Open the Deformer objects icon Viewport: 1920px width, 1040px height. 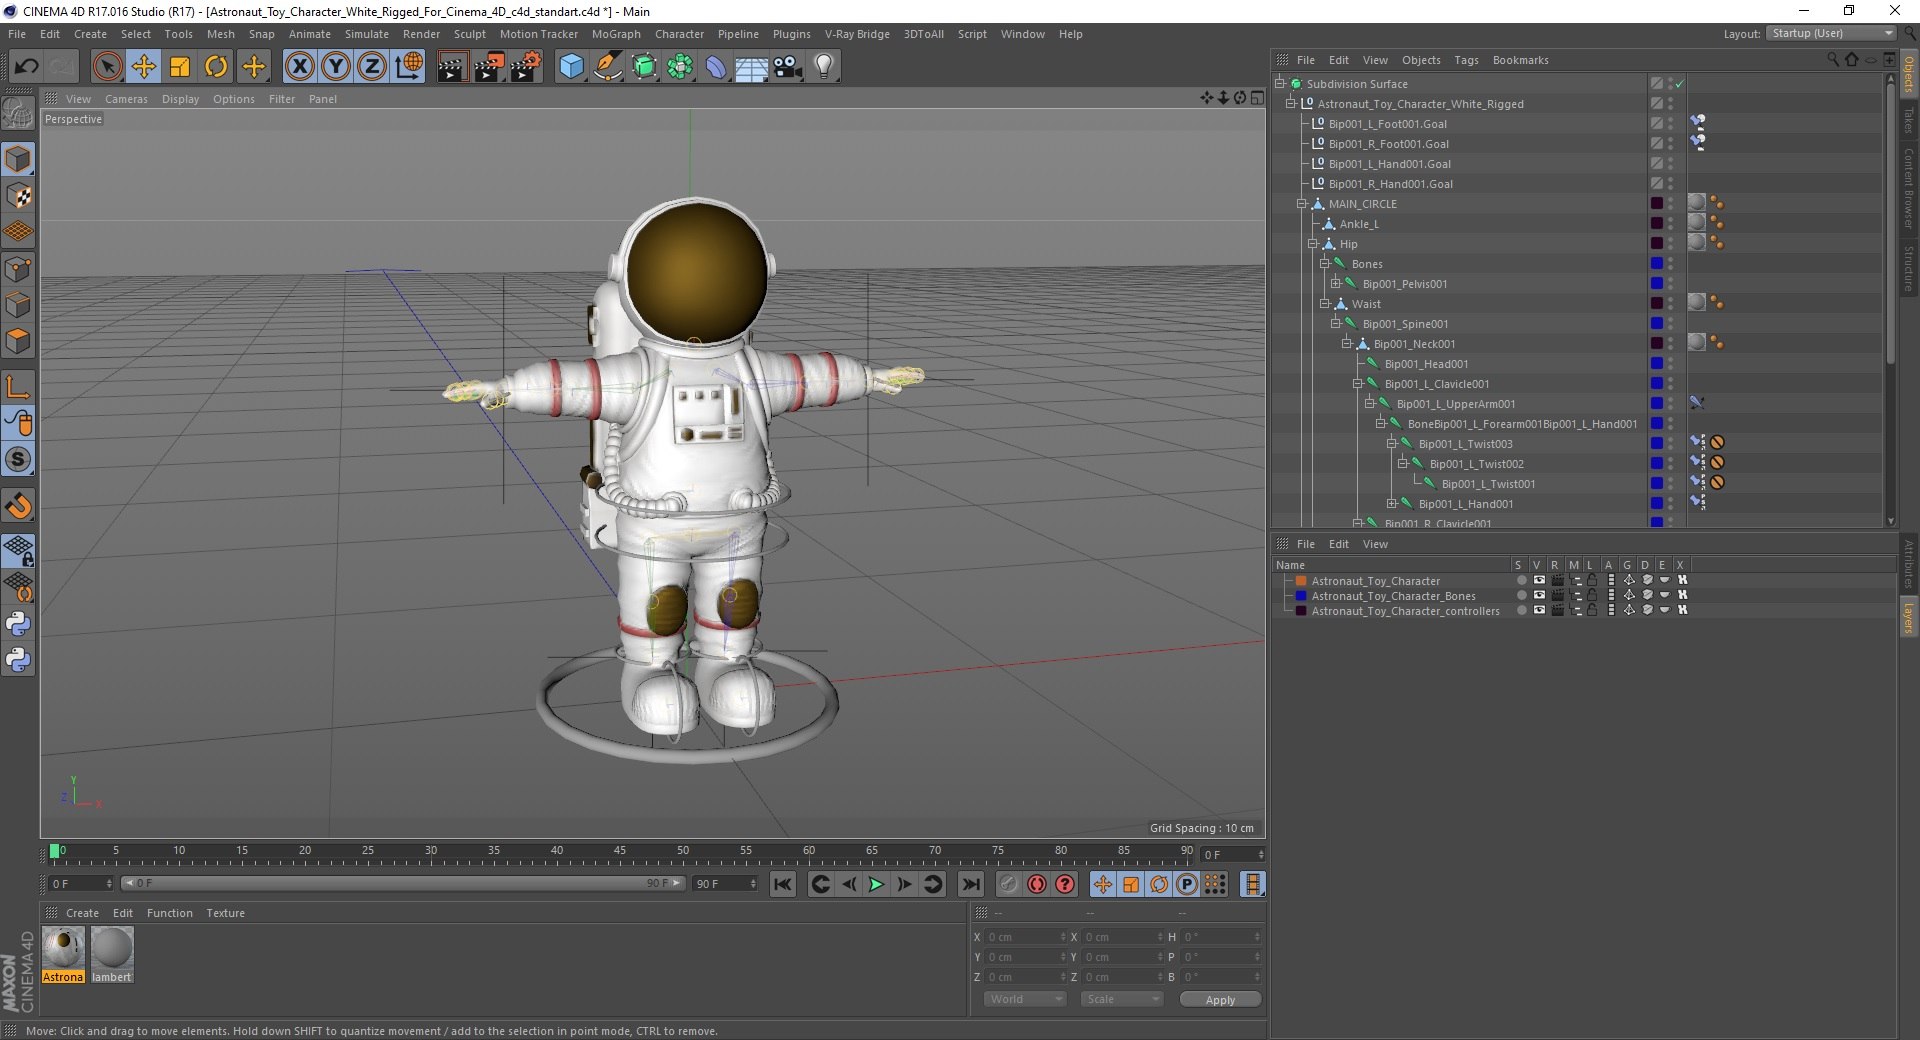716,67
